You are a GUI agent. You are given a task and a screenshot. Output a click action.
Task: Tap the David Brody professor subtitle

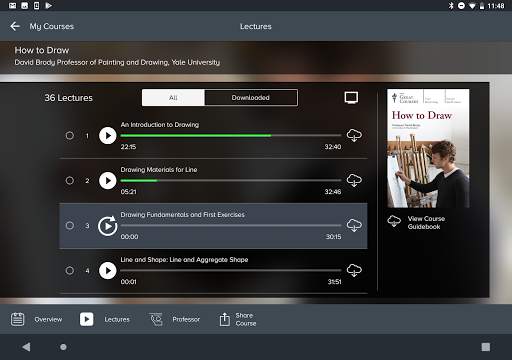pyautogui.click(x=117, y=62)
